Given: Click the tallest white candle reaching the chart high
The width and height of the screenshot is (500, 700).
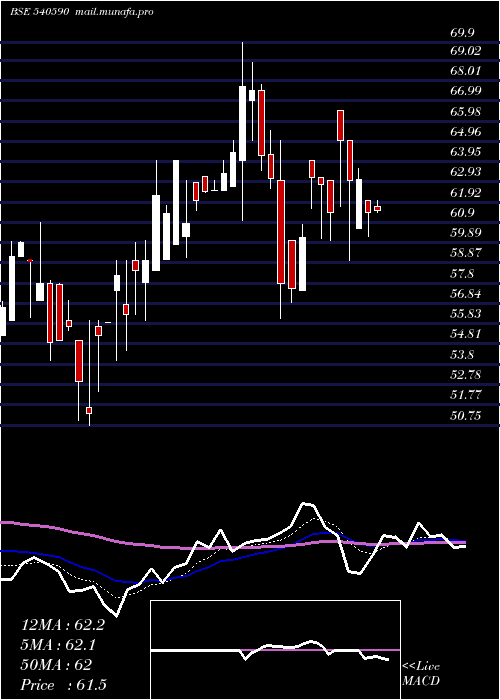Looking at the screenshot, I should click(242, 124).
